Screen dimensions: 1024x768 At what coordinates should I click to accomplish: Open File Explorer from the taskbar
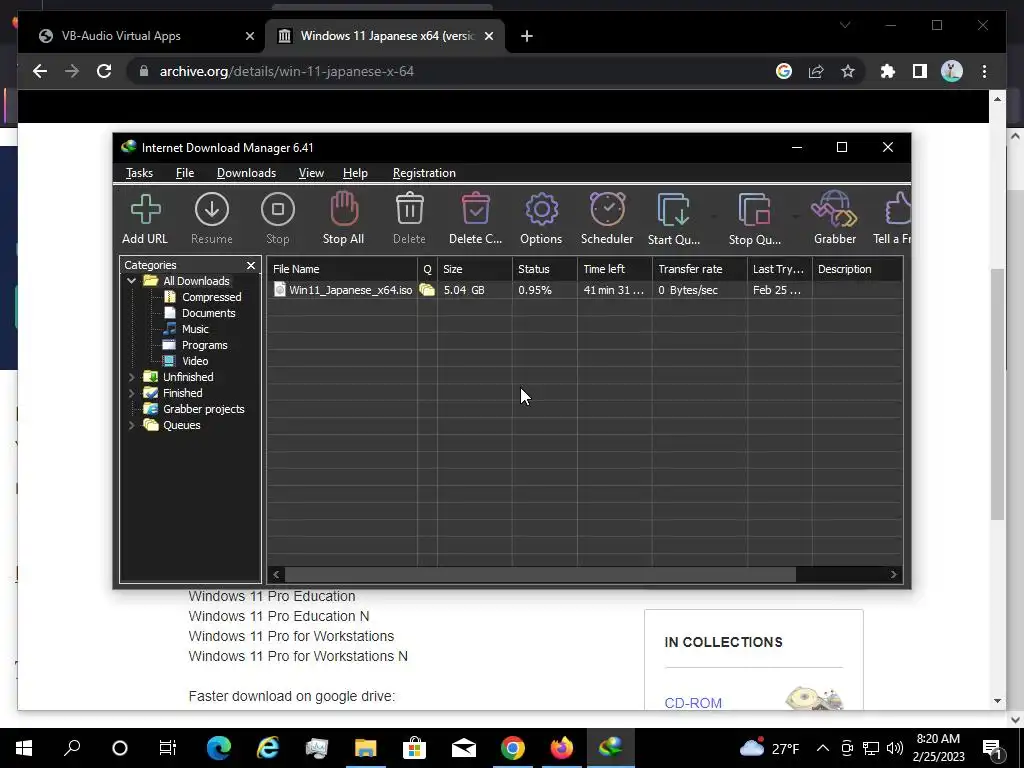pyautogui.click(x=366, y=748)
